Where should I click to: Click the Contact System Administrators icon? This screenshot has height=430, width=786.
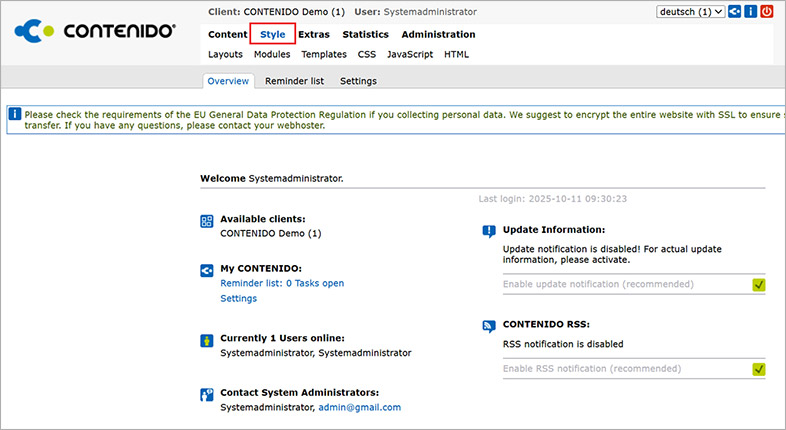[207, 395]
